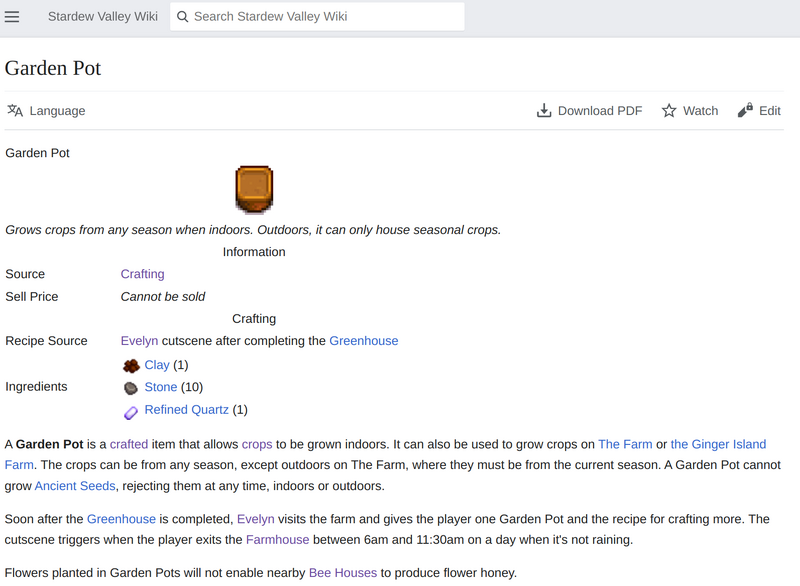Open Greenhouse link in second paragraph
Screen dimensions: 800x586
pos(121,519)
